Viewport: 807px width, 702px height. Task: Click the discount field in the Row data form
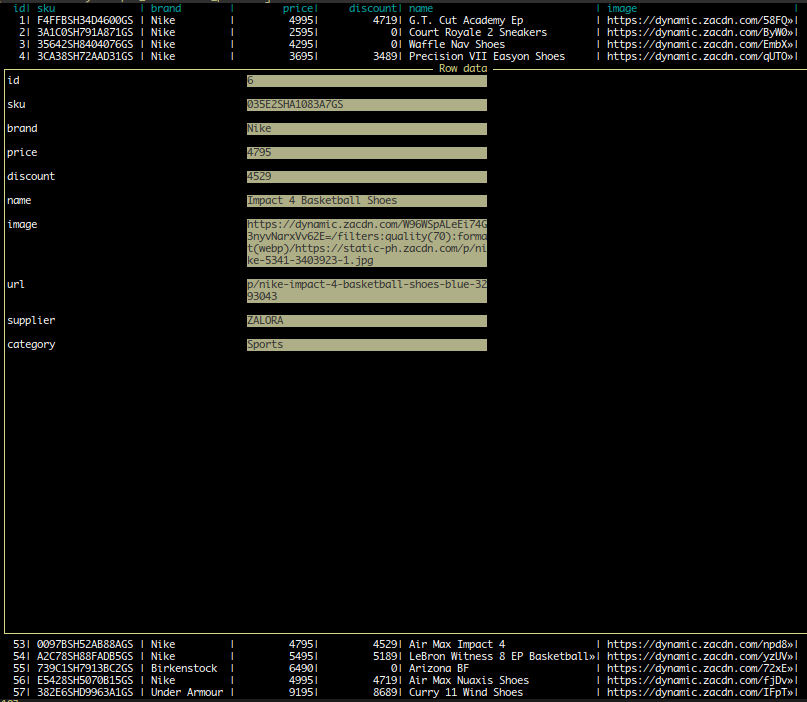pos(366,177)
